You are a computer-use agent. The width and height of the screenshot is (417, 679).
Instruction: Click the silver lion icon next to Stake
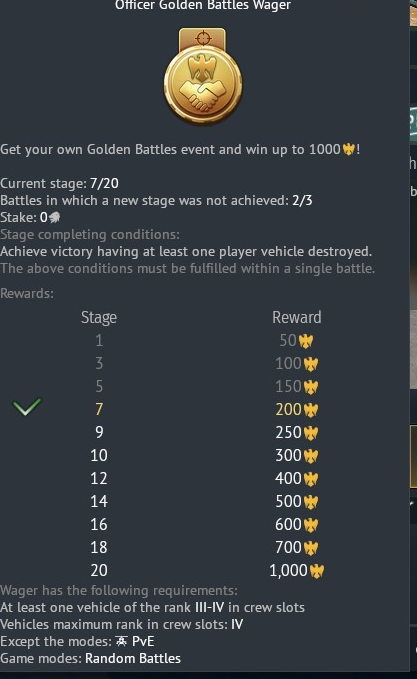tap(55, 217)
